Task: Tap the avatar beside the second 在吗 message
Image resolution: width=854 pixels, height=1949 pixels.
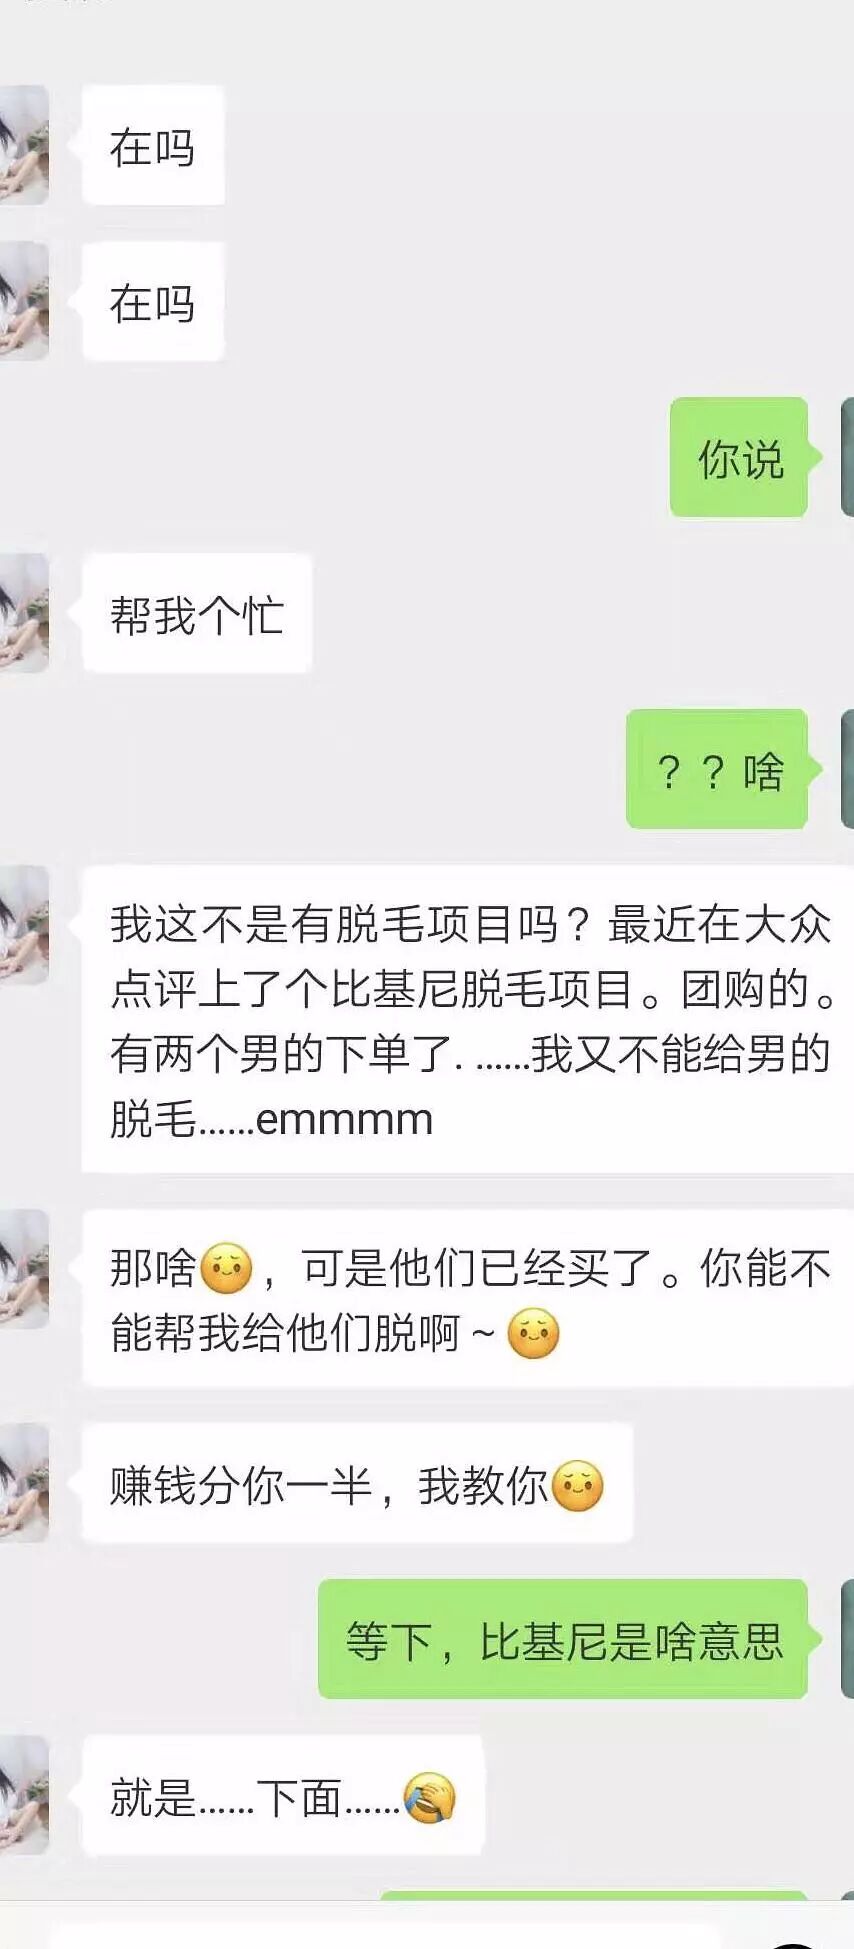Action: click(x=24, y=301)
